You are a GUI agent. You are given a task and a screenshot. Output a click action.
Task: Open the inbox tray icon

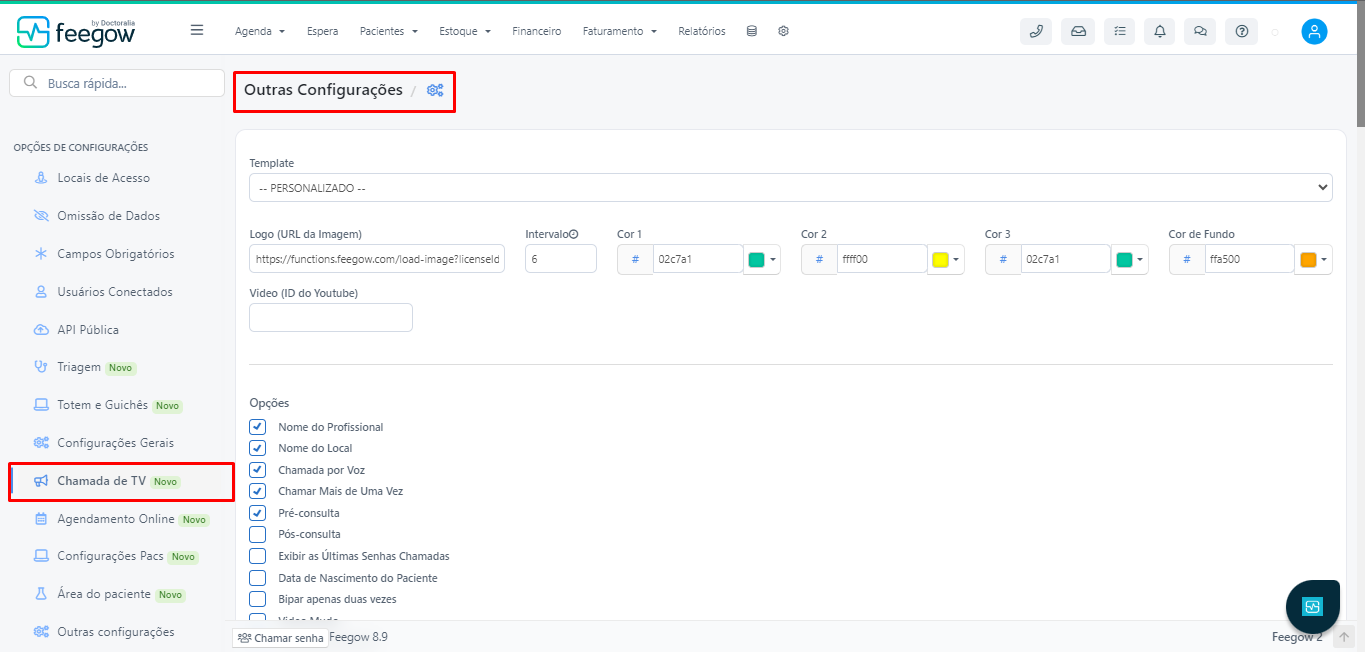tap(1078, 31)
